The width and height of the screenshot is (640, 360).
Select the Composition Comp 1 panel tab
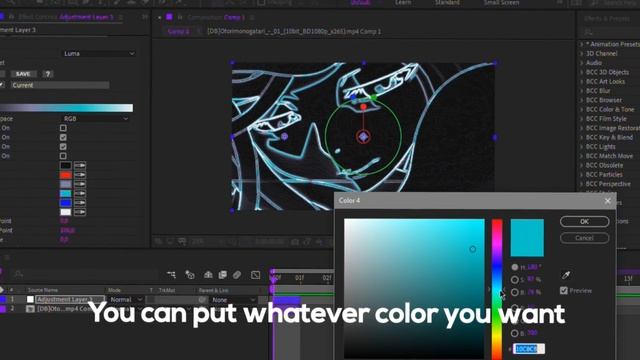click(216, 17)
